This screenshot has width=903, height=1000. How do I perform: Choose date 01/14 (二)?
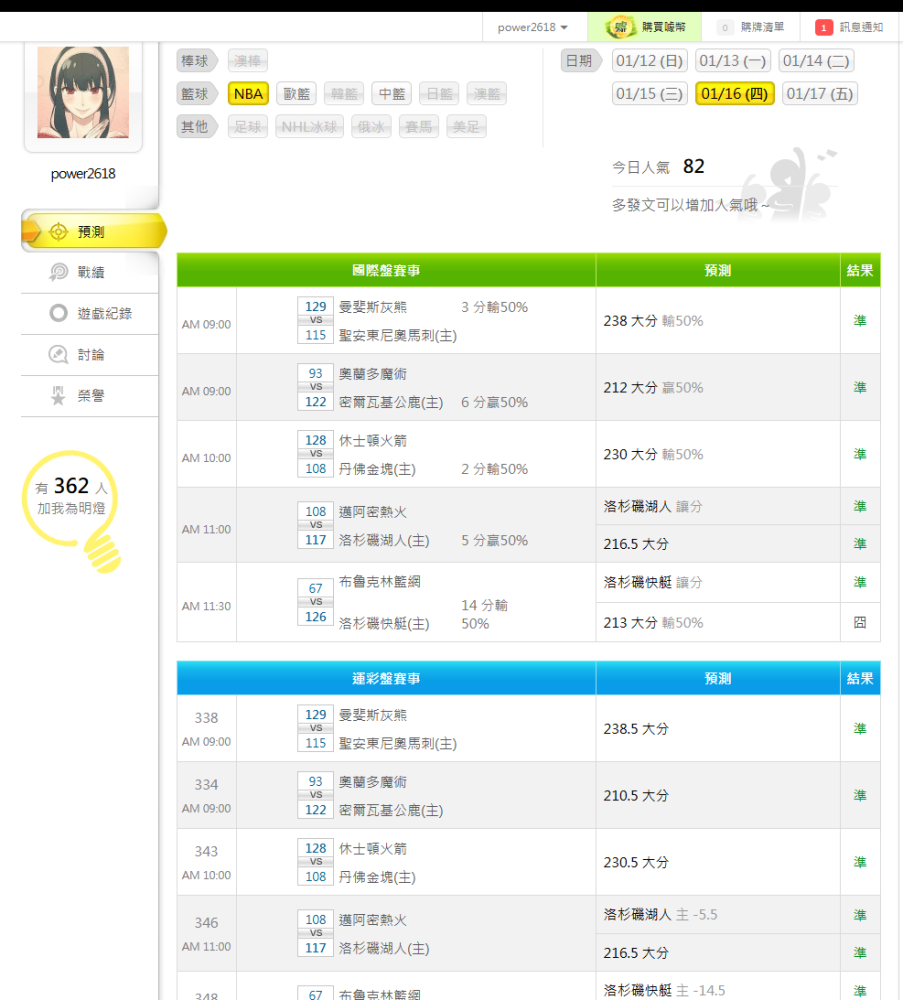(x=816, y=61)
